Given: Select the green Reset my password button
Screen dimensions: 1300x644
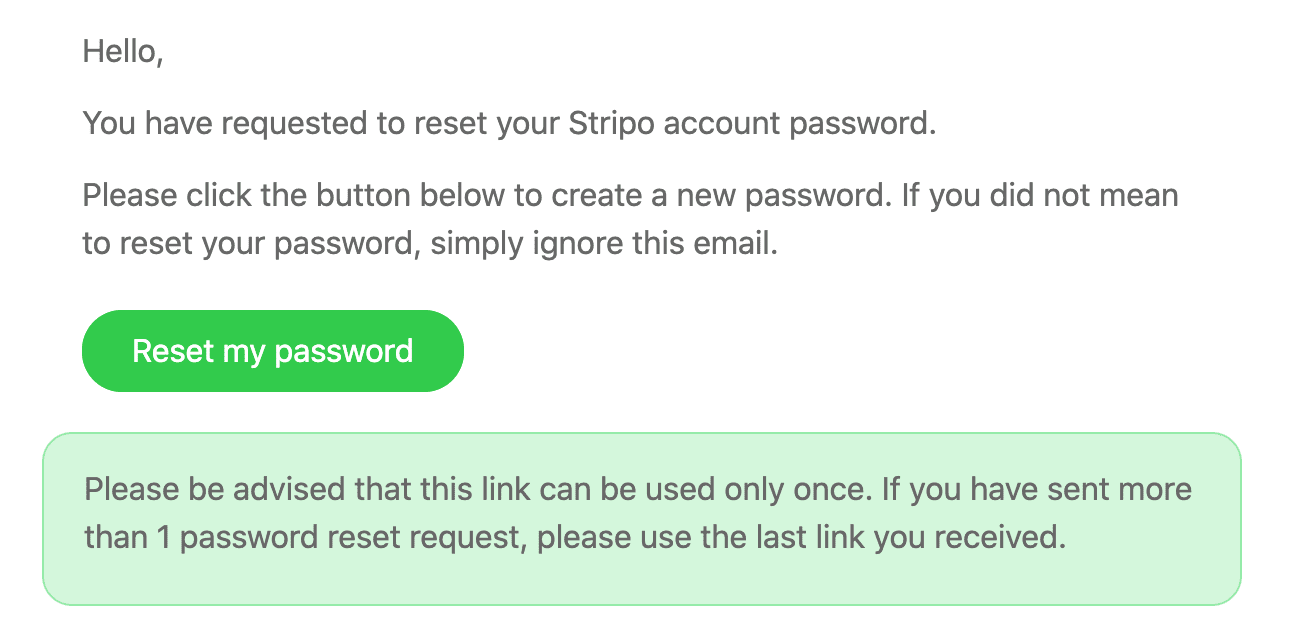Looking at the screenshot, I should (272, 350).
